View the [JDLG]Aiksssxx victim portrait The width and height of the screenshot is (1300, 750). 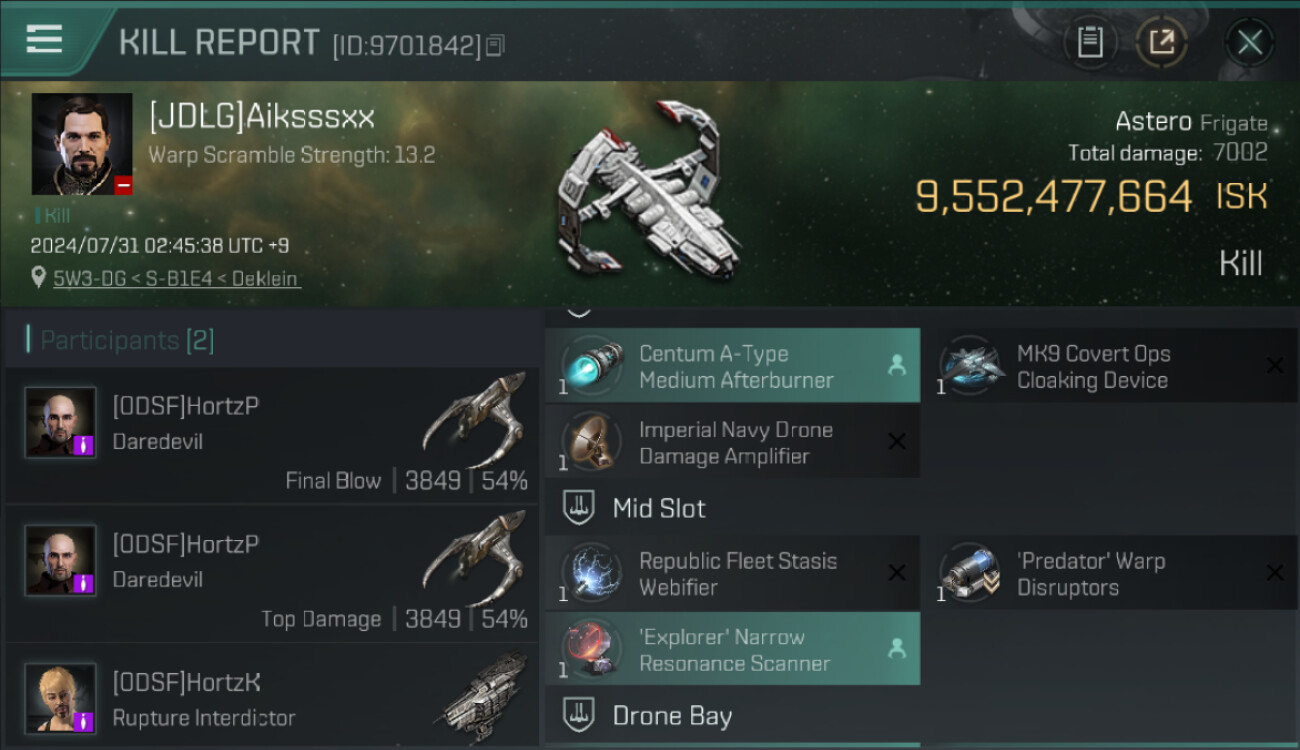pos(82,144)
